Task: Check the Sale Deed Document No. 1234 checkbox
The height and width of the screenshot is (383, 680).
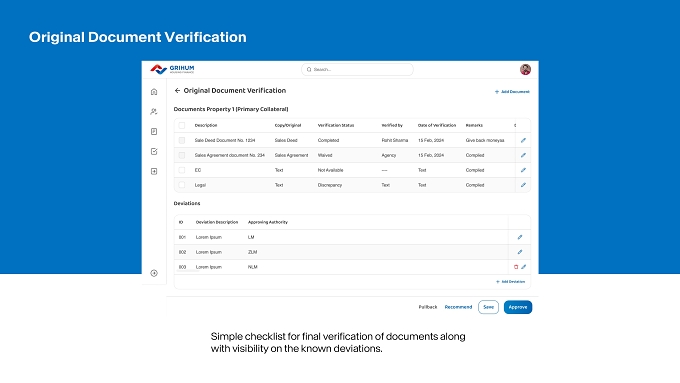Action: [x=182, y=140]
